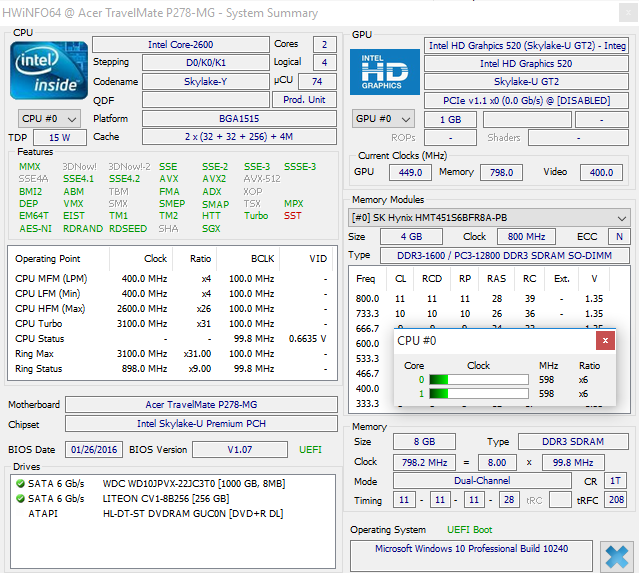Click the cache value 2 x (32 + 32 + 256) + 4M
The width and height of the screenshot is (639, 573).
tap(239, 137)
